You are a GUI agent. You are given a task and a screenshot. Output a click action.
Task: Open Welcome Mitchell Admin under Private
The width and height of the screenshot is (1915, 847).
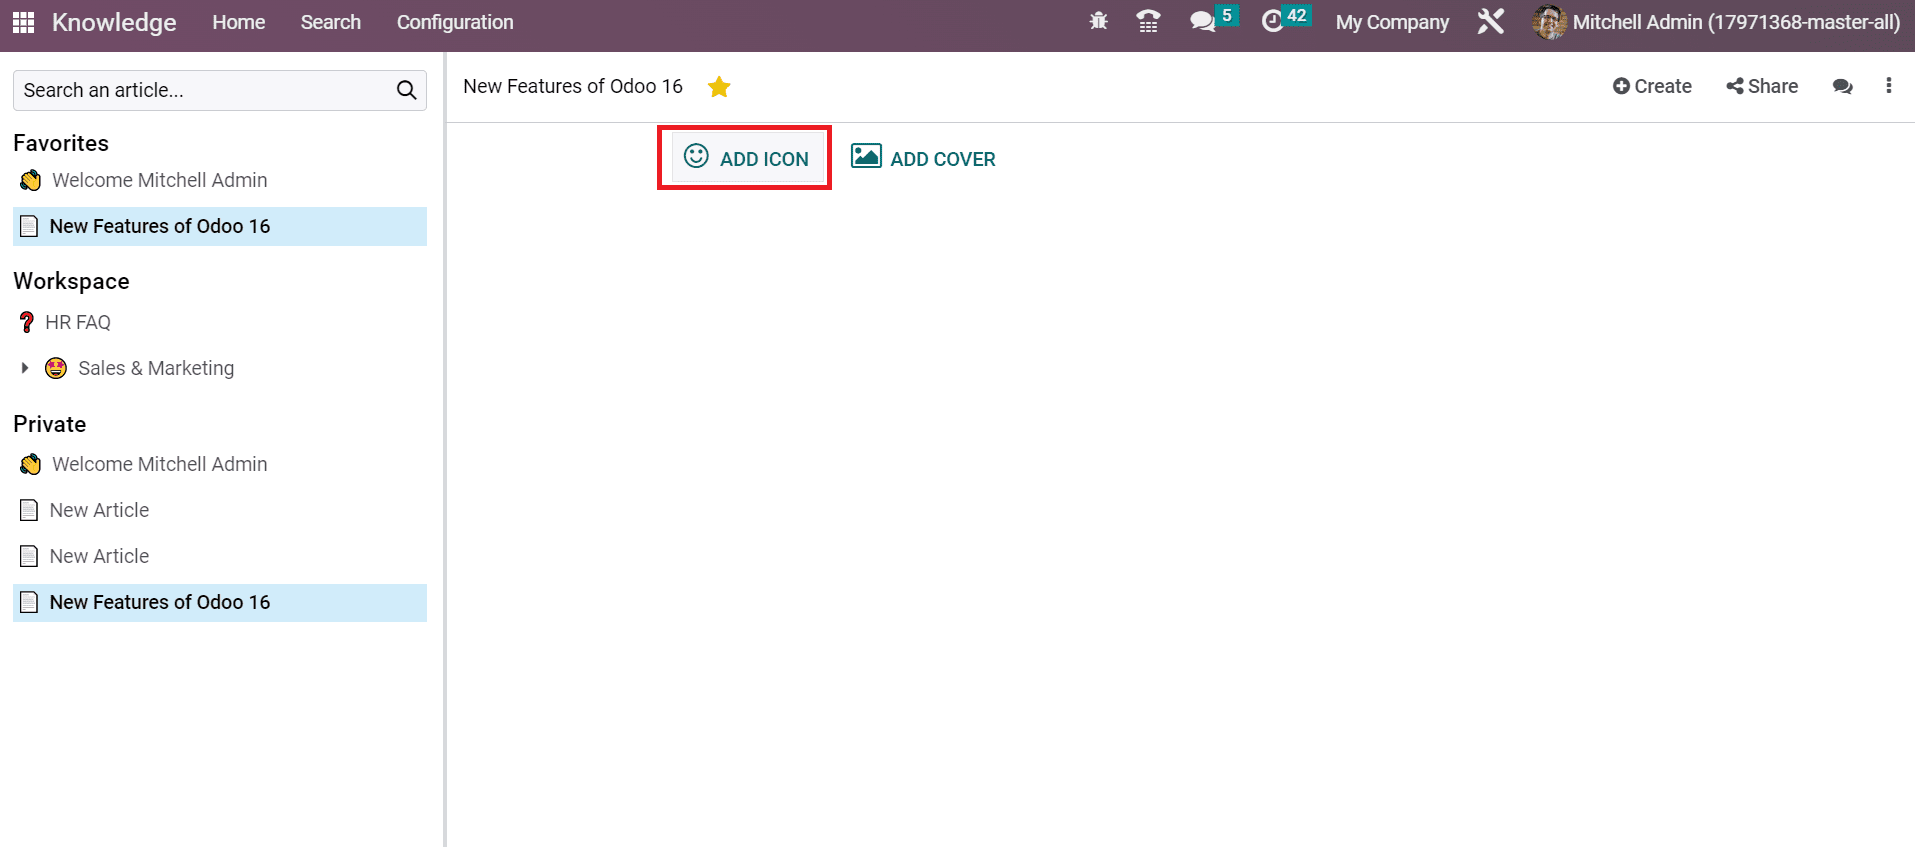[x=160, y=464]
